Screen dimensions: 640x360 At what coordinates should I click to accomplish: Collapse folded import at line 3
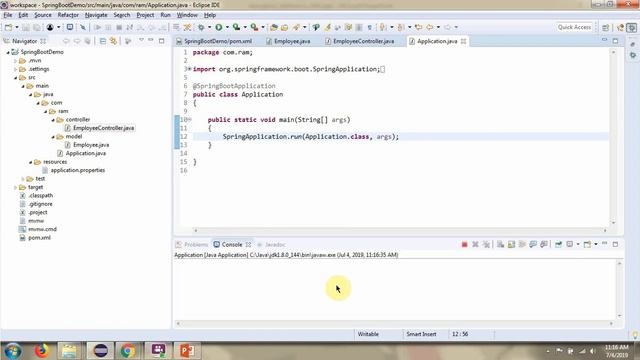tap(190, 69)
